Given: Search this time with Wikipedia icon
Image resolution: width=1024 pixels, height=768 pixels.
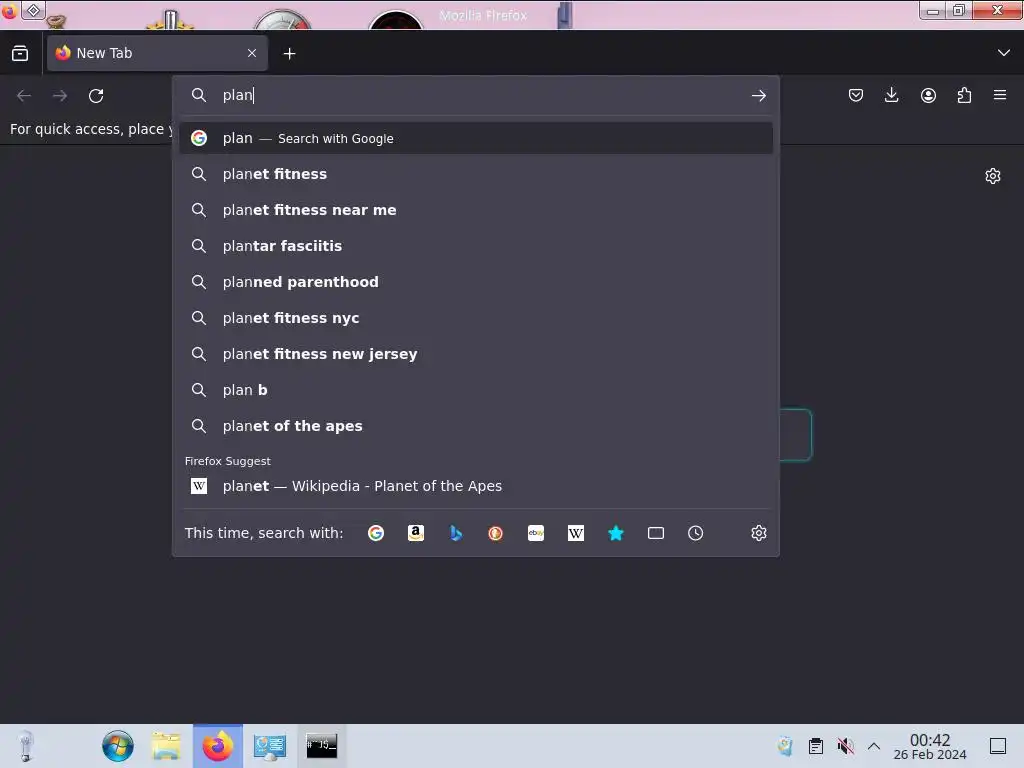Looking at the screenshot, I should (575, 533).
